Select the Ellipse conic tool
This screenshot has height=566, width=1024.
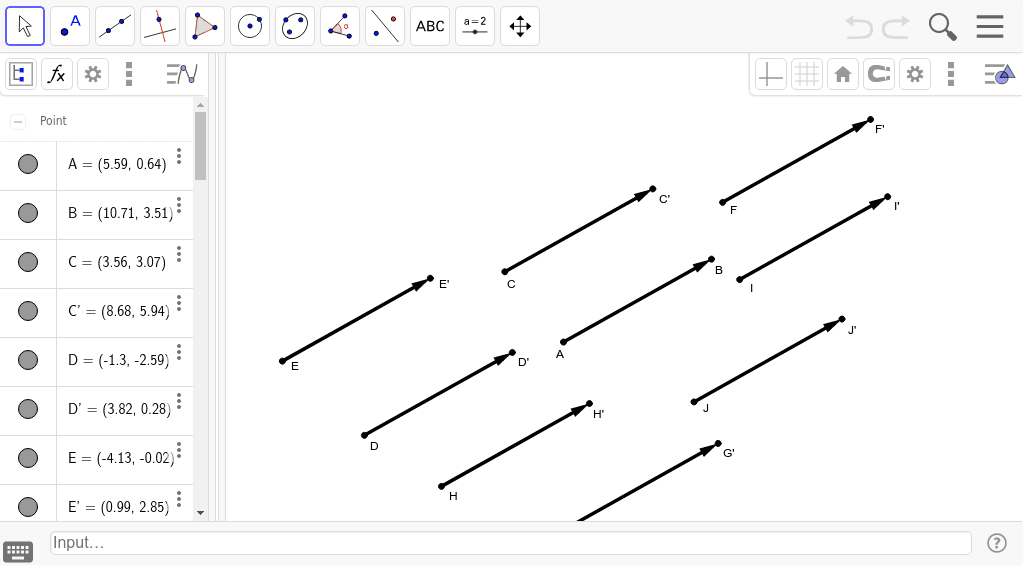point(295,26)
